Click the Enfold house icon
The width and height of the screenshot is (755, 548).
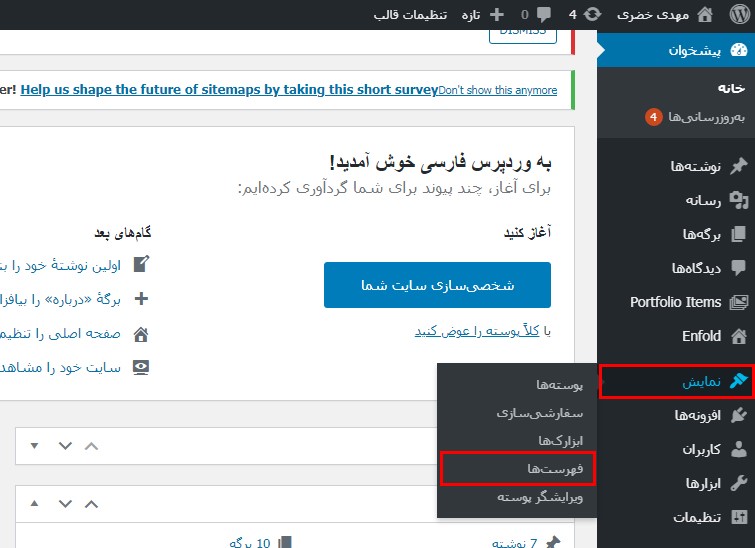point(739,336)
